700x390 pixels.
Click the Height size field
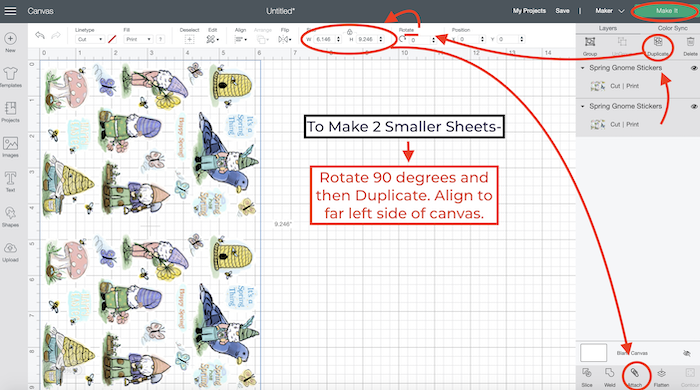click(367, 39)
